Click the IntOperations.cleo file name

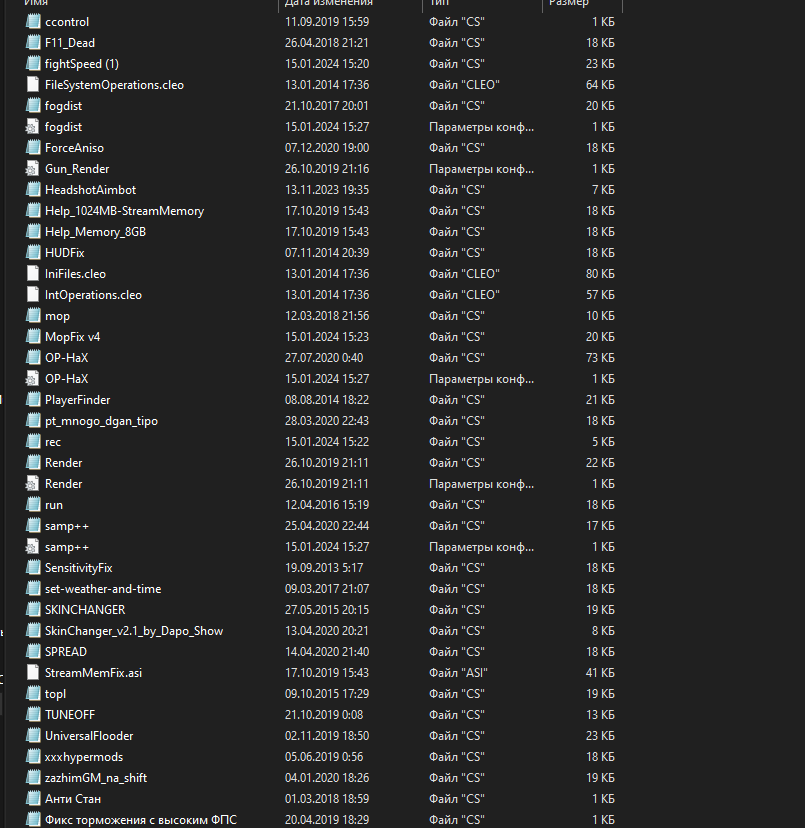(x=93, y=295)
